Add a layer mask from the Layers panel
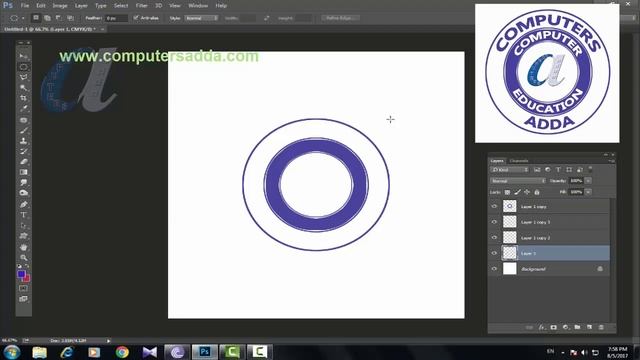This screenshot has height=360, width=640. (x=553, y=327)
